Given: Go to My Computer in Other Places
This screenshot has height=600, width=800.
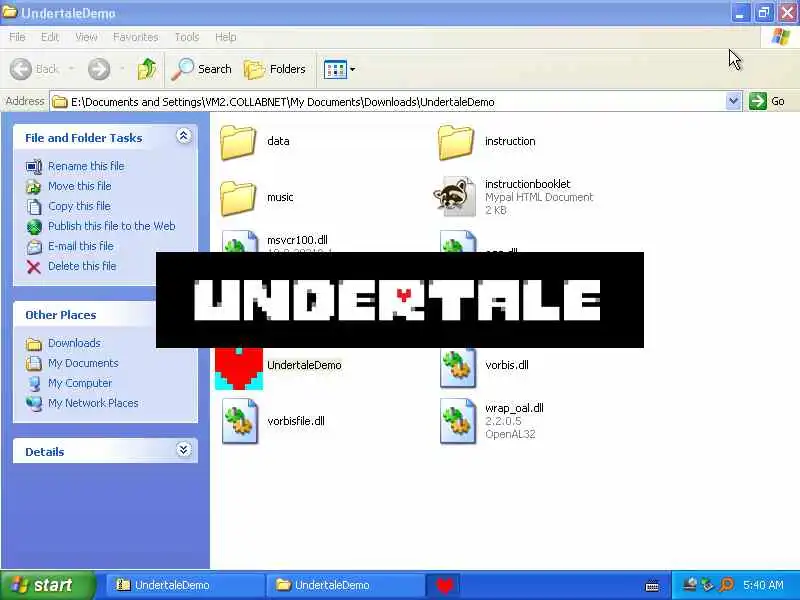Looking at the screenshot, I should tap(80, 383).
